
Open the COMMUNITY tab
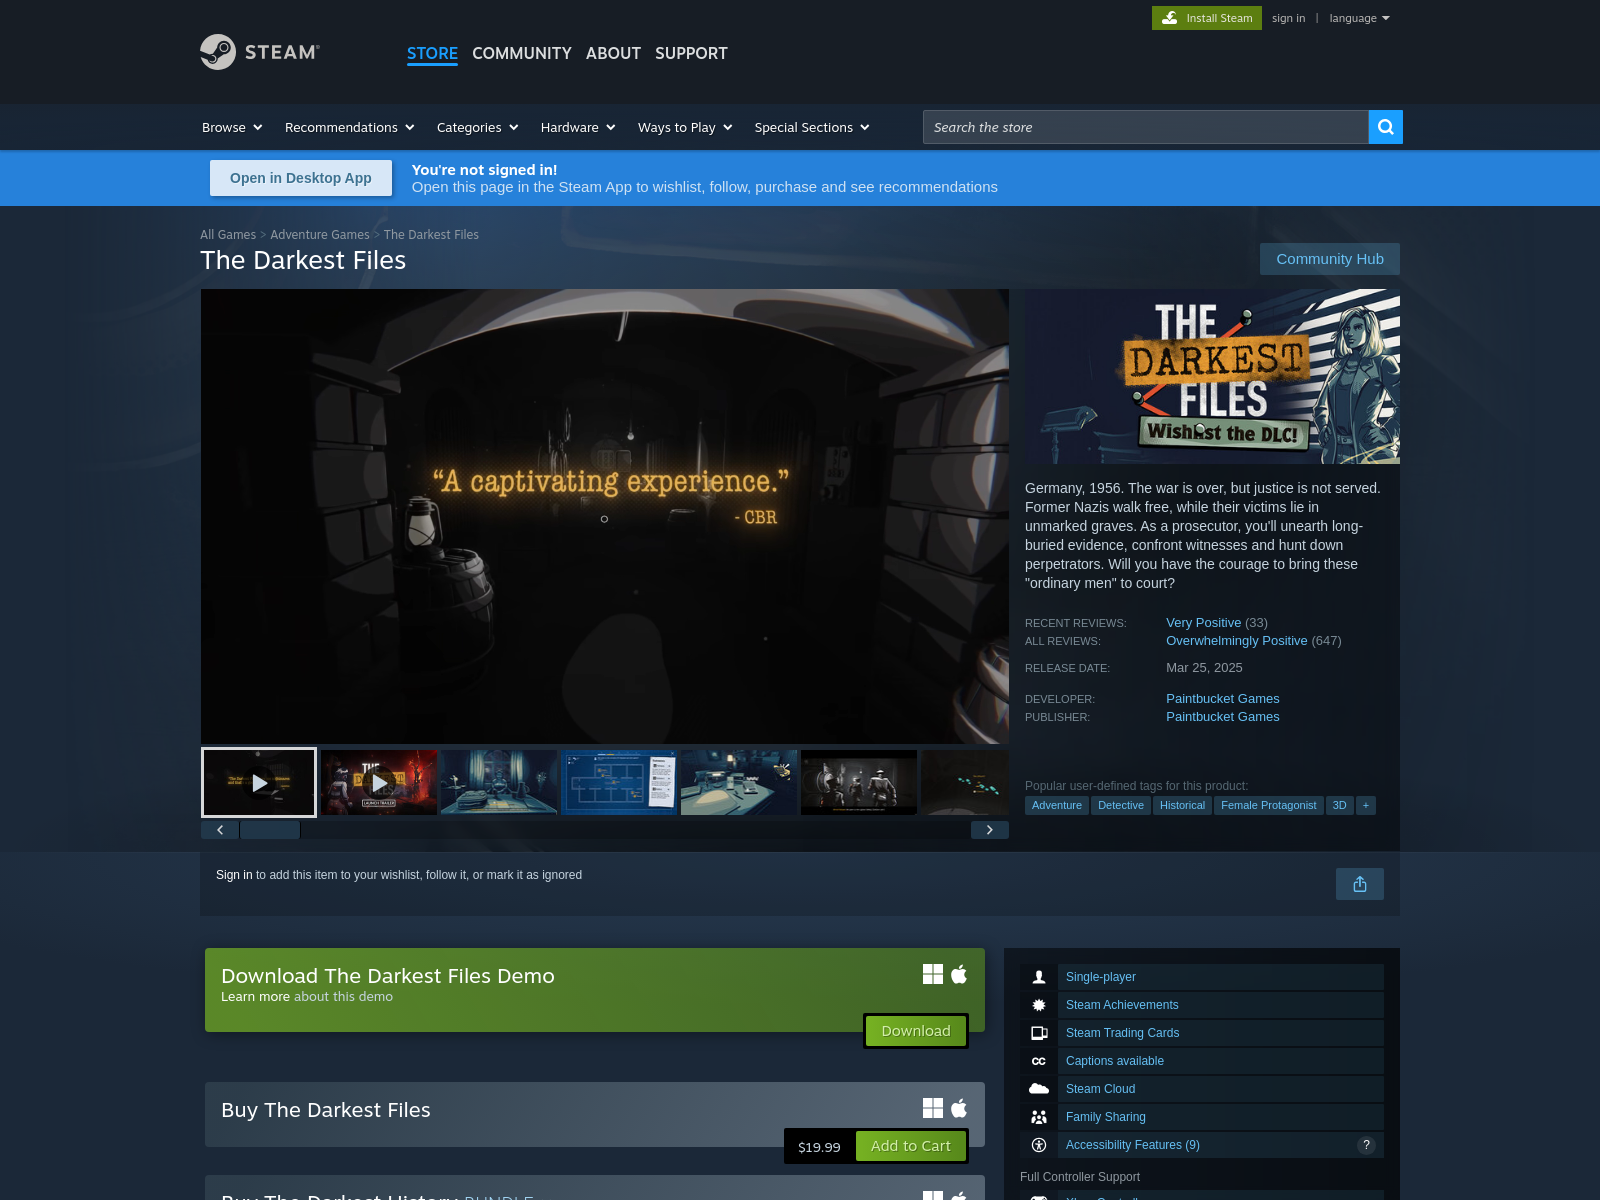point(522,53)
